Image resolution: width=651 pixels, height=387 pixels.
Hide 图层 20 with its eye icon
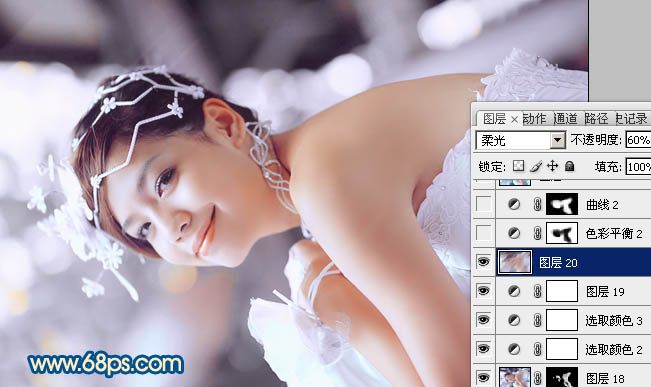tap(483, 262)
